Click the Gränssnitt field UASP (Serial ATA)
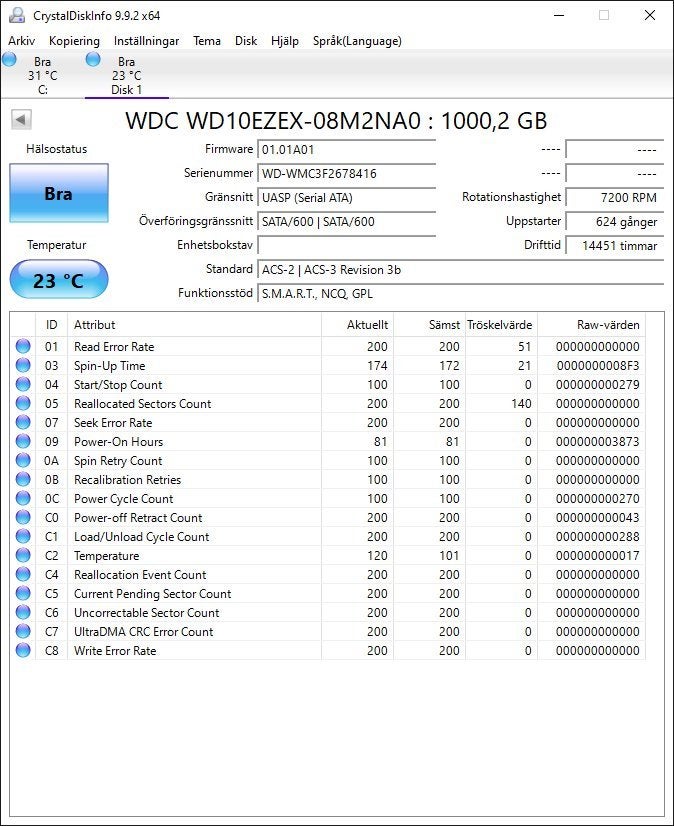Screen dimensions: 674x826 [346, 198]
